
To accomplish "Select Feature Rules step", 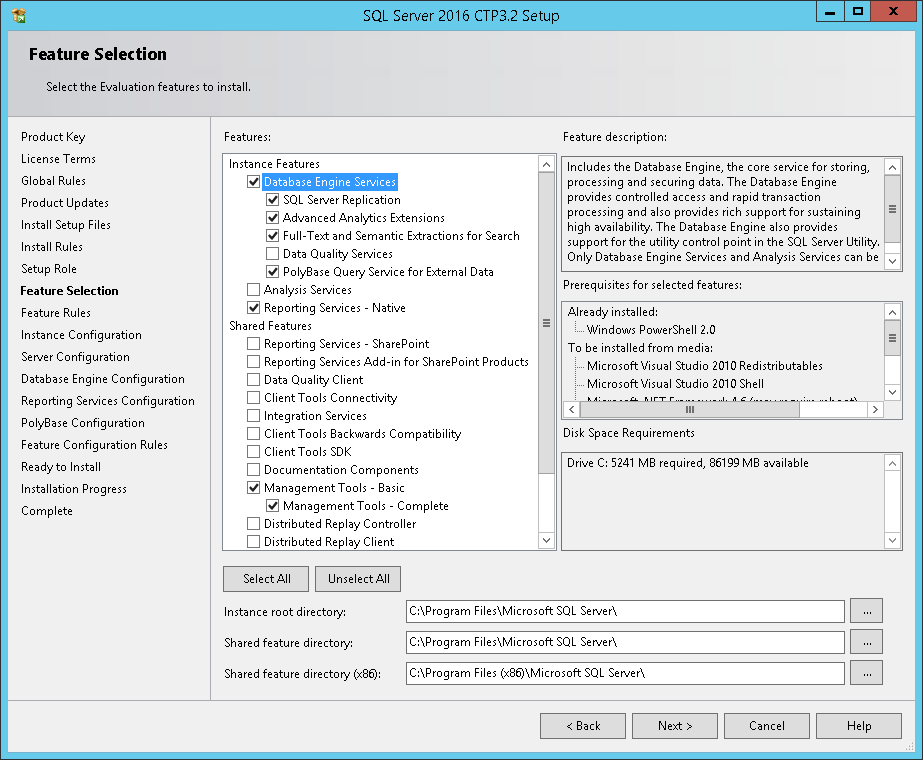I will 56,313.
